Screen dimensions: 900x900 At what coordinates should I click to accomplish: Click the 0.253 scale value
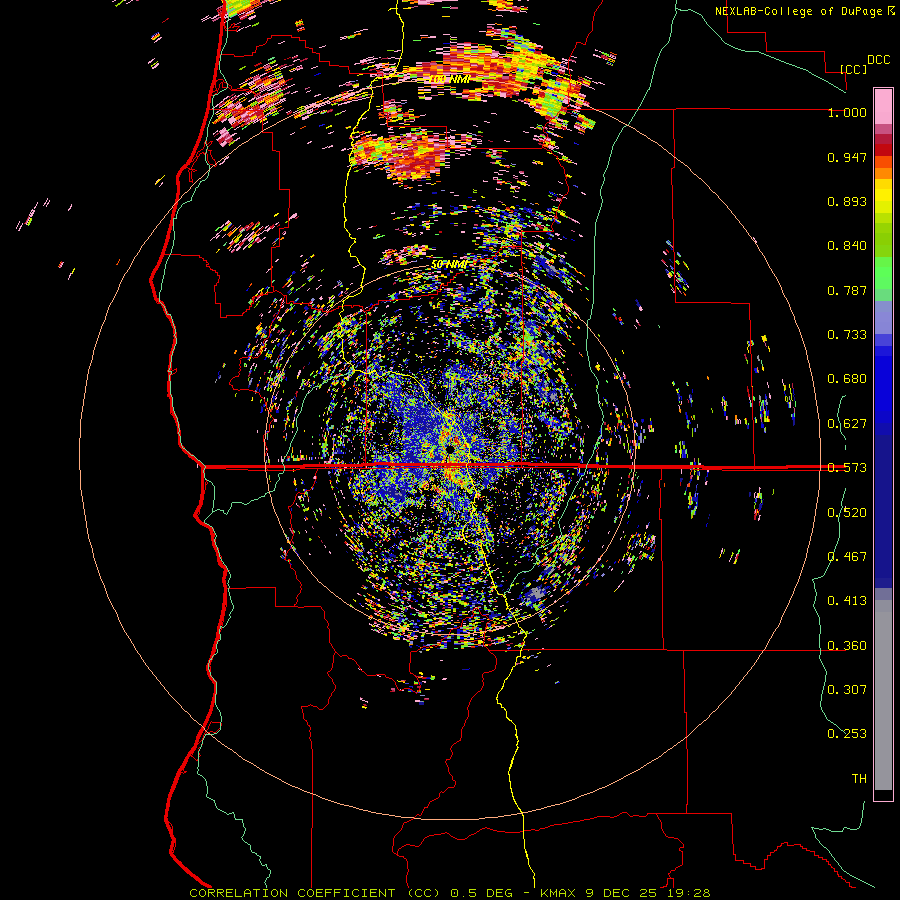[847, 734]
